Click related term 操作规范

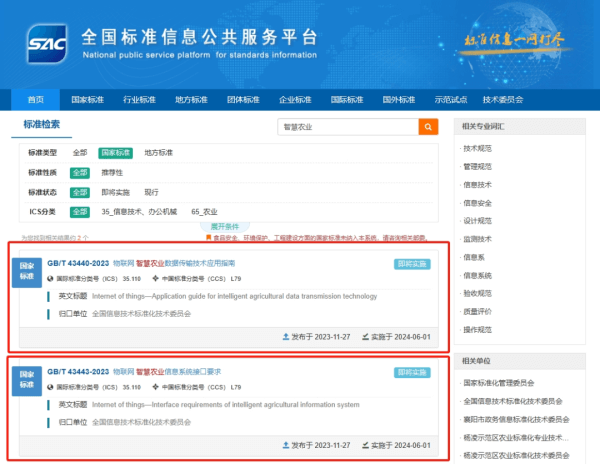coord(478,329)
